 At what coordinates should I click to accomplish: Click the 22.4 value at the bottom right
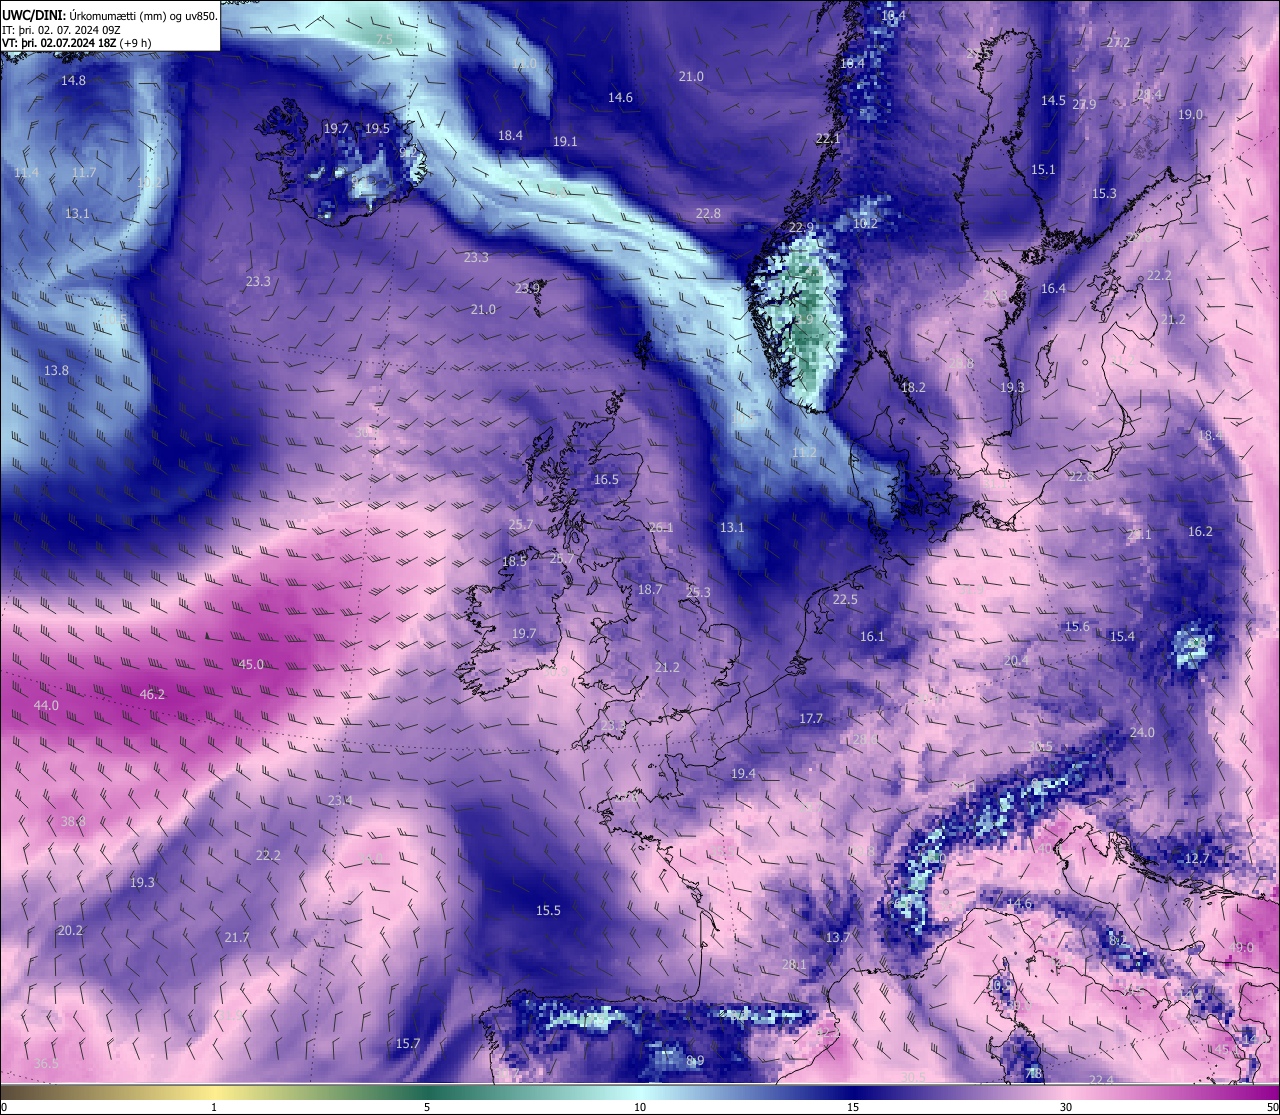click(1101, 1079)
